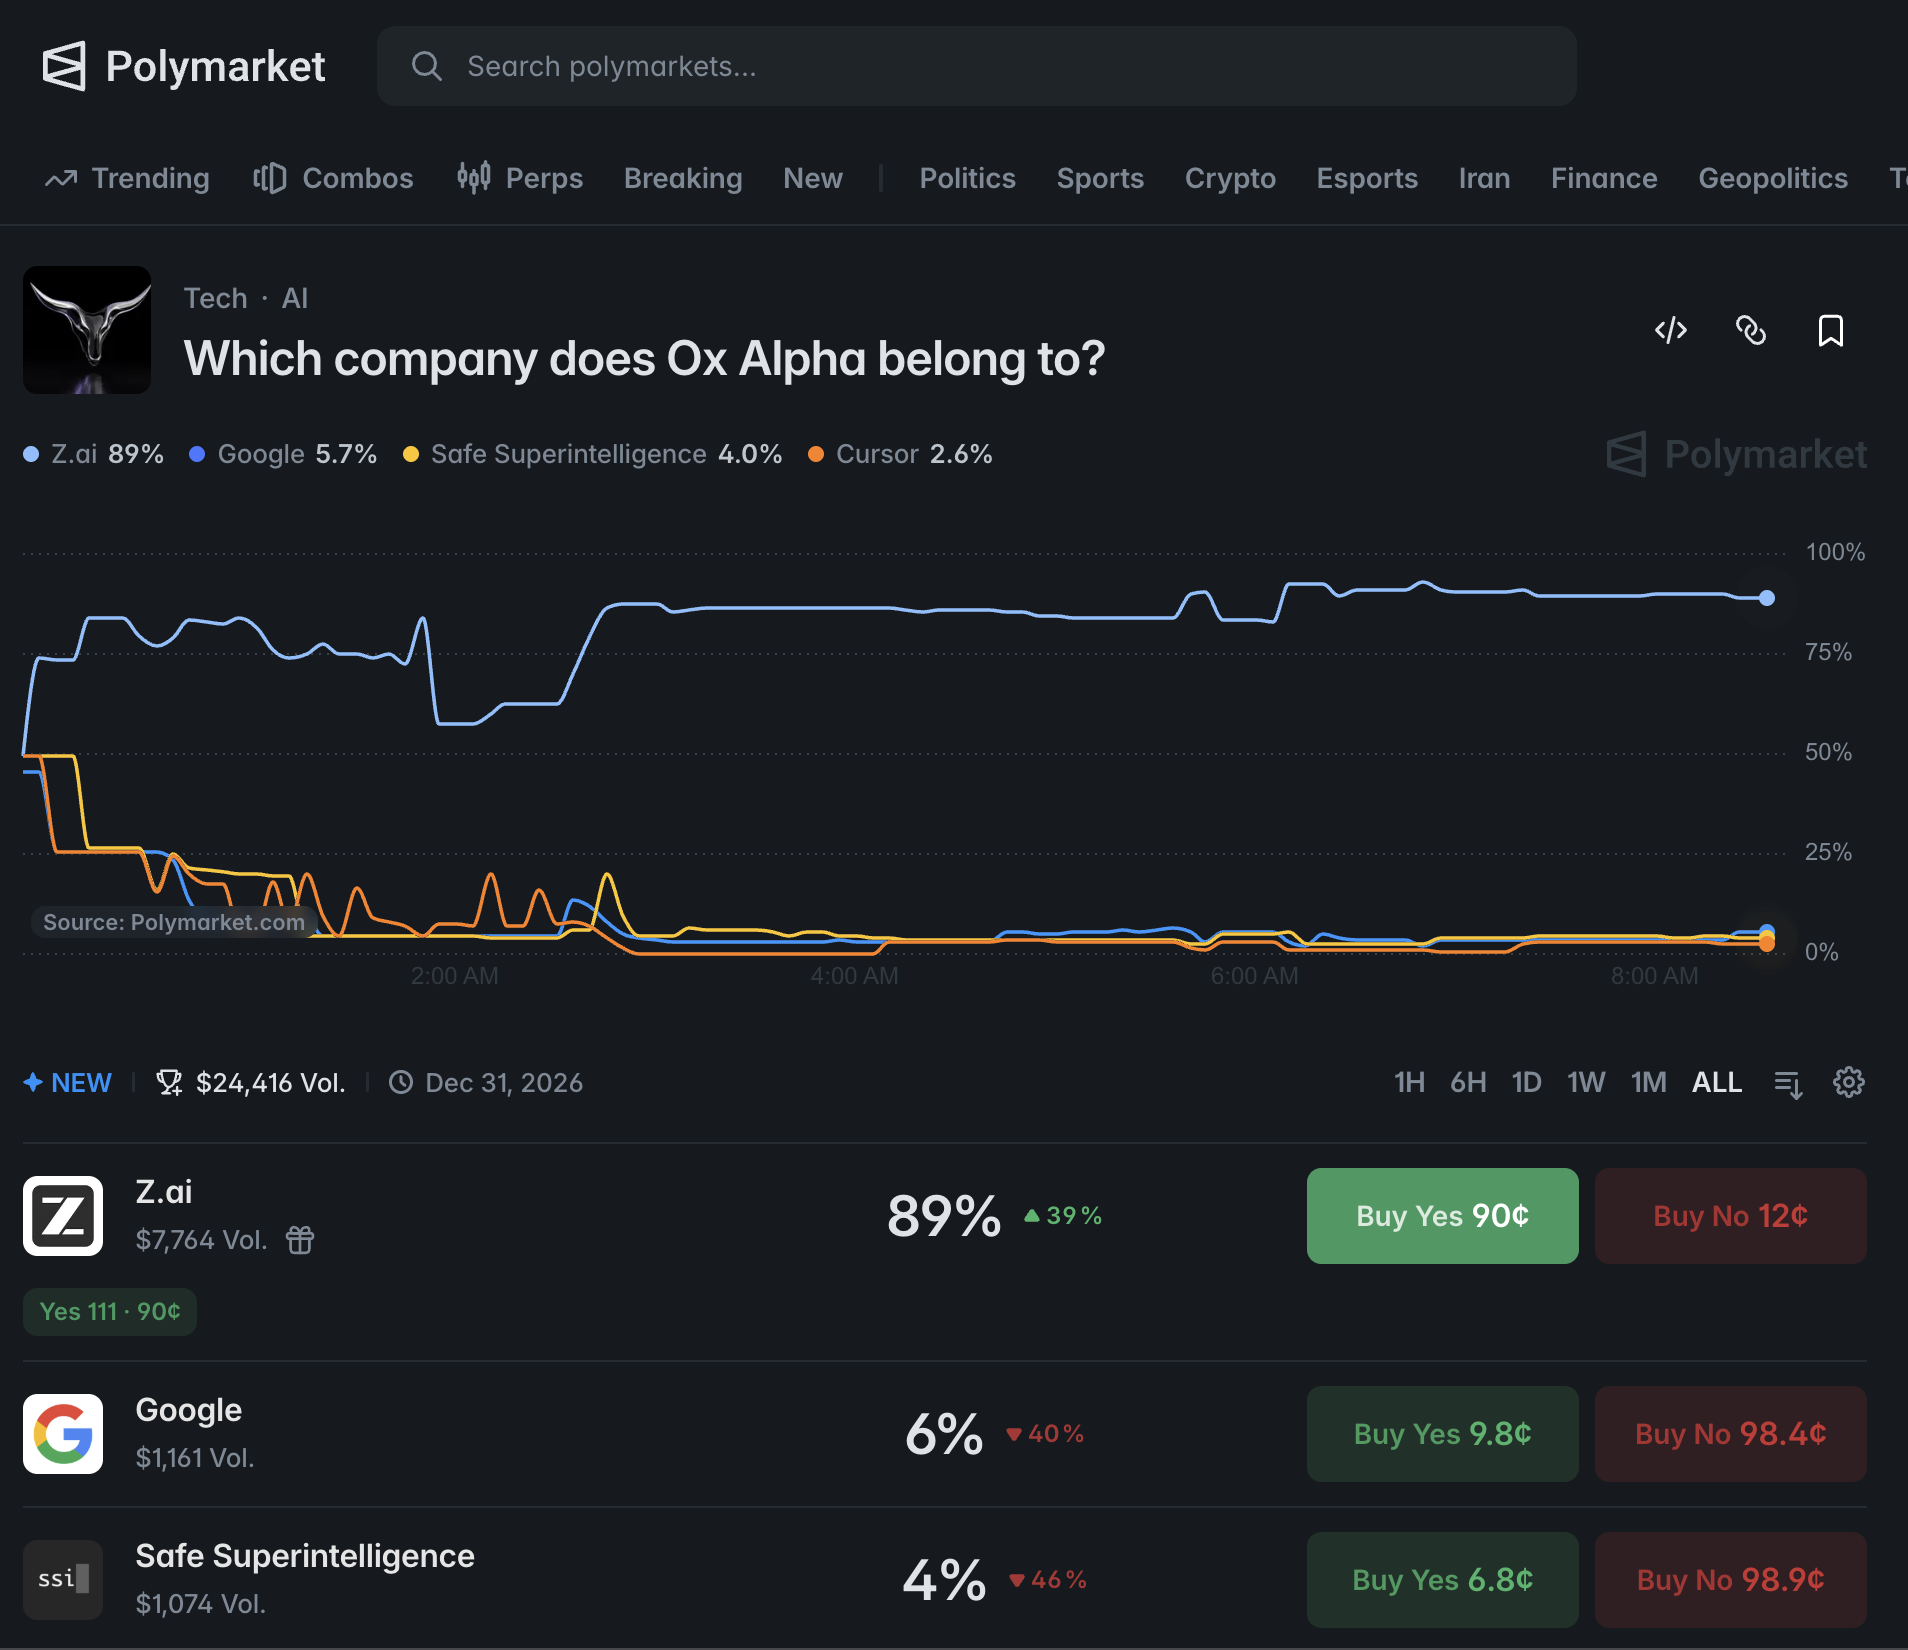This screenshot has width=1908, height=1650.
Task: Select the 1D chart range
Action: [1526, 1082]
